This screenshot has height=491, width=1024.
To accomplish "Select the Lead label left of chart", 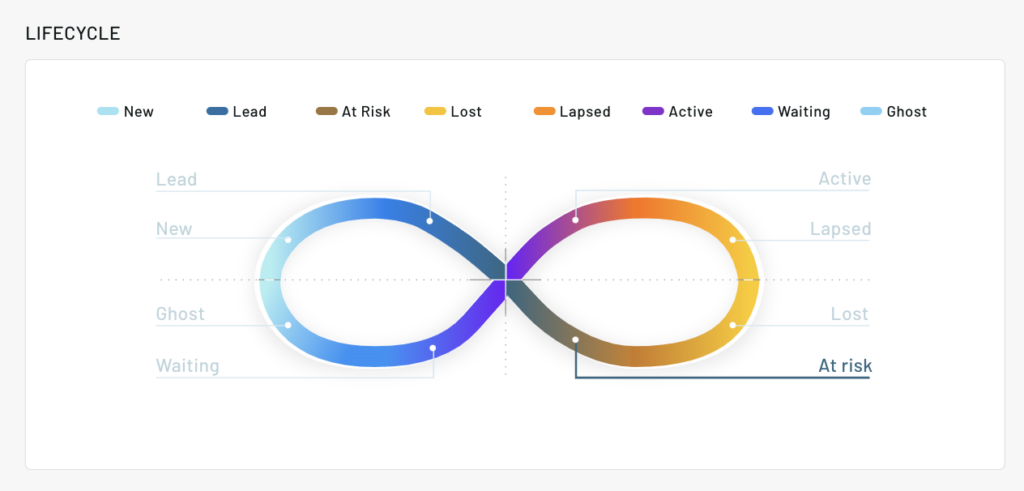I will click(177, 180).
